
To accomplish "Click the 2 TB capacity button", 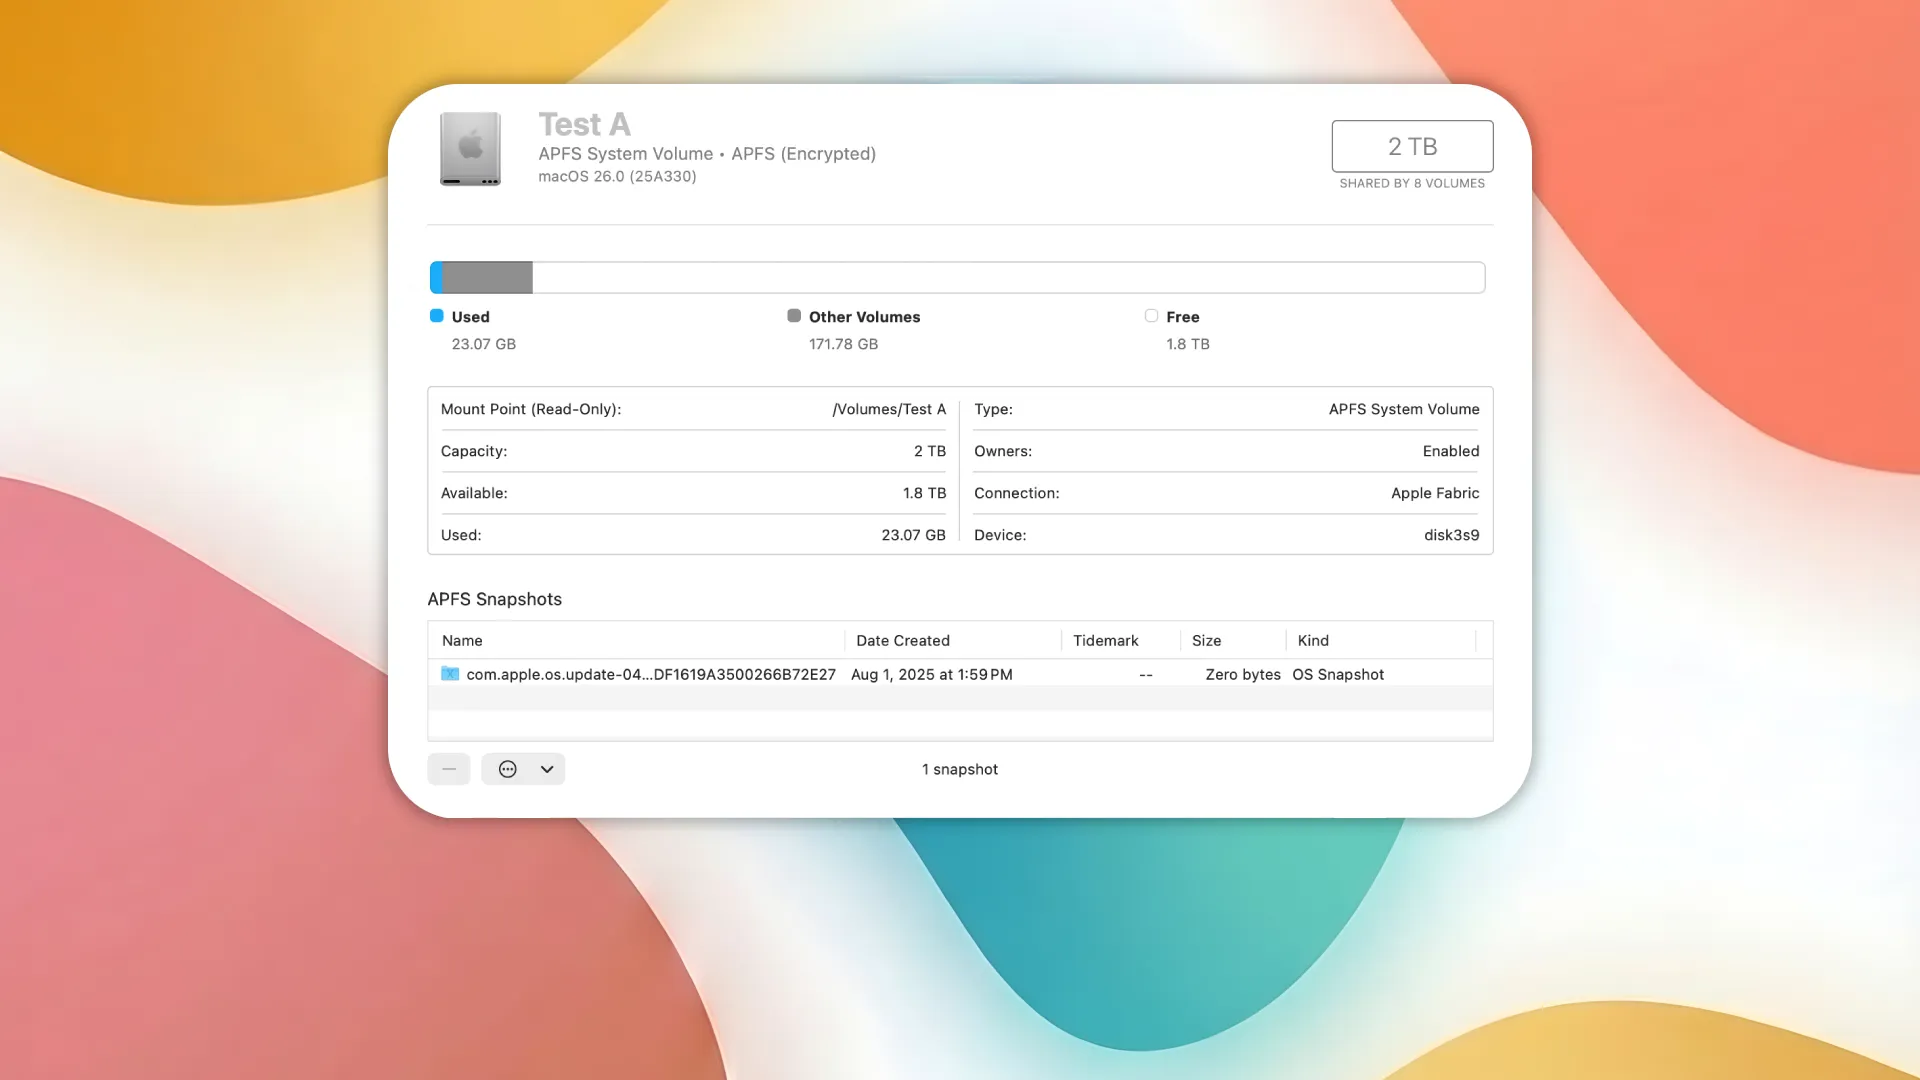I will click(1411, 146).
